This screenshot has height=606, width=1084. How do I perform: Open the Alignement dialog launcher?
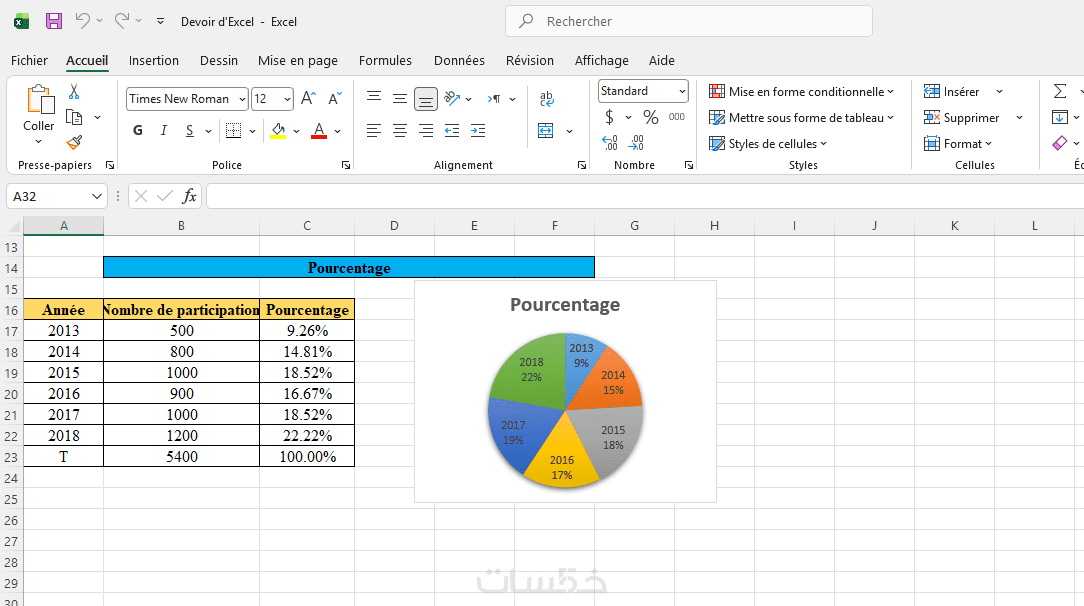581,165
